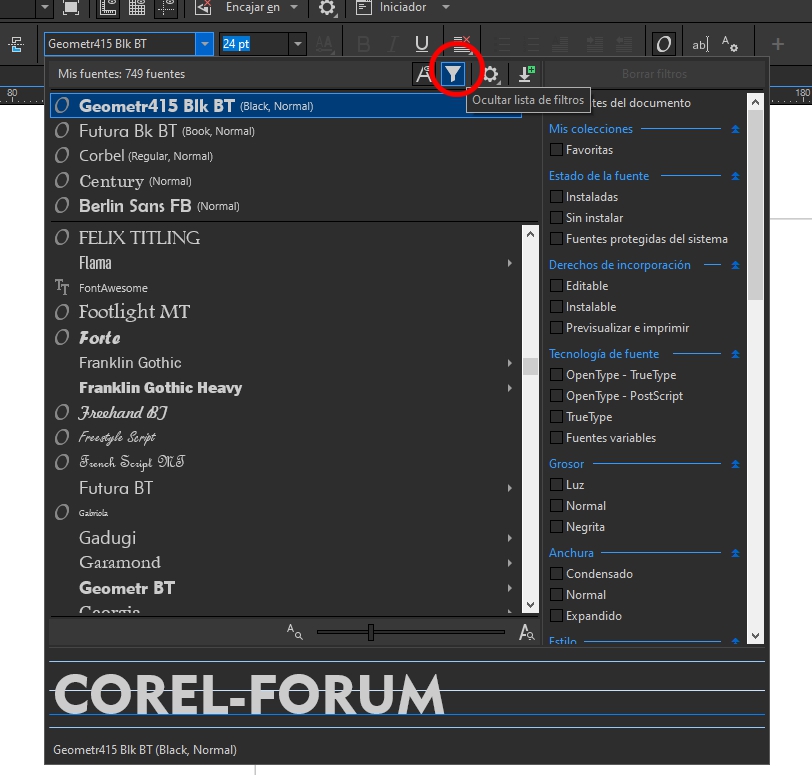Viewport: 812px width, 775px height.
Task: Toggle Bold formatting
Action: (x=364, y=44)
